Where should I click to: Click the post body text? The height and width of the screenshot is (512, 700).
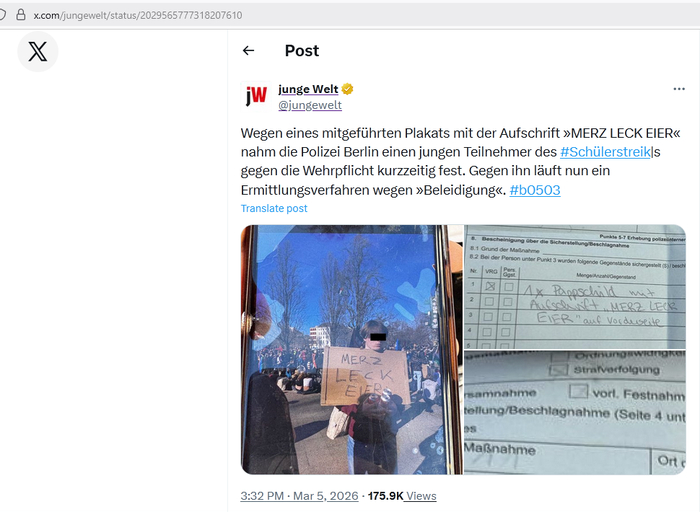[x=460, y=162]
